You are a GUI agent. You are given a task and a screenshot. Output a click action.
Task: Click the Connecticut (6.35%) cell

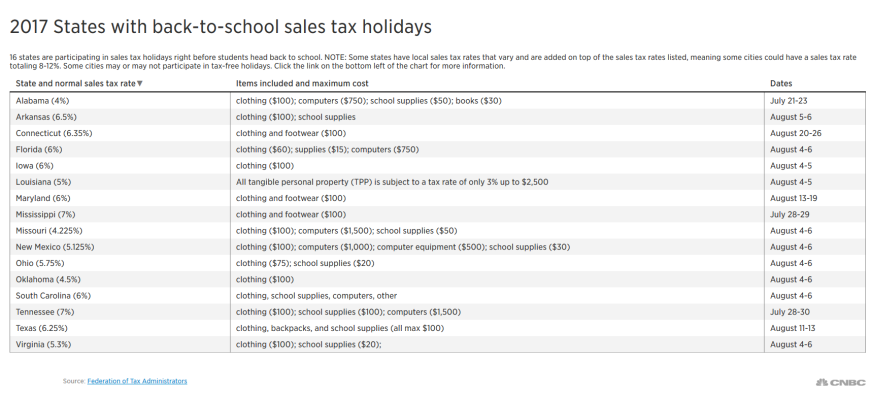coord(120,133)
